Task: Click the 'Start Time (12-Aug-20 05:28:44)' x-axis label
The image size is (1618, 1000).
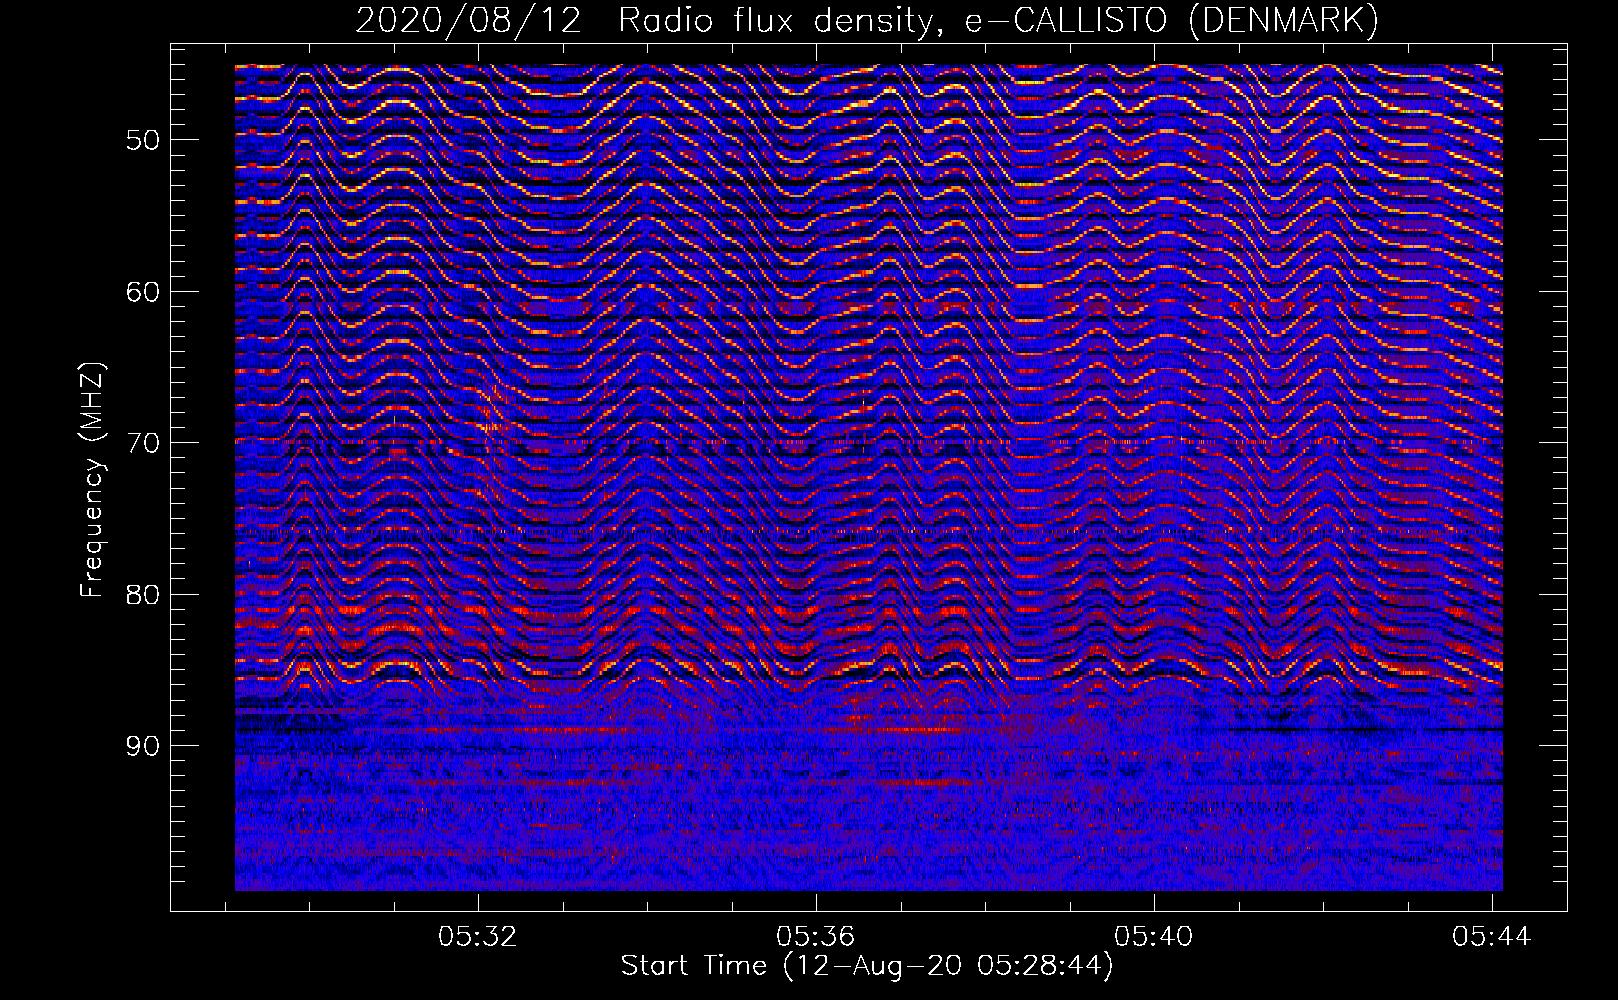Action: coord(867,966)
